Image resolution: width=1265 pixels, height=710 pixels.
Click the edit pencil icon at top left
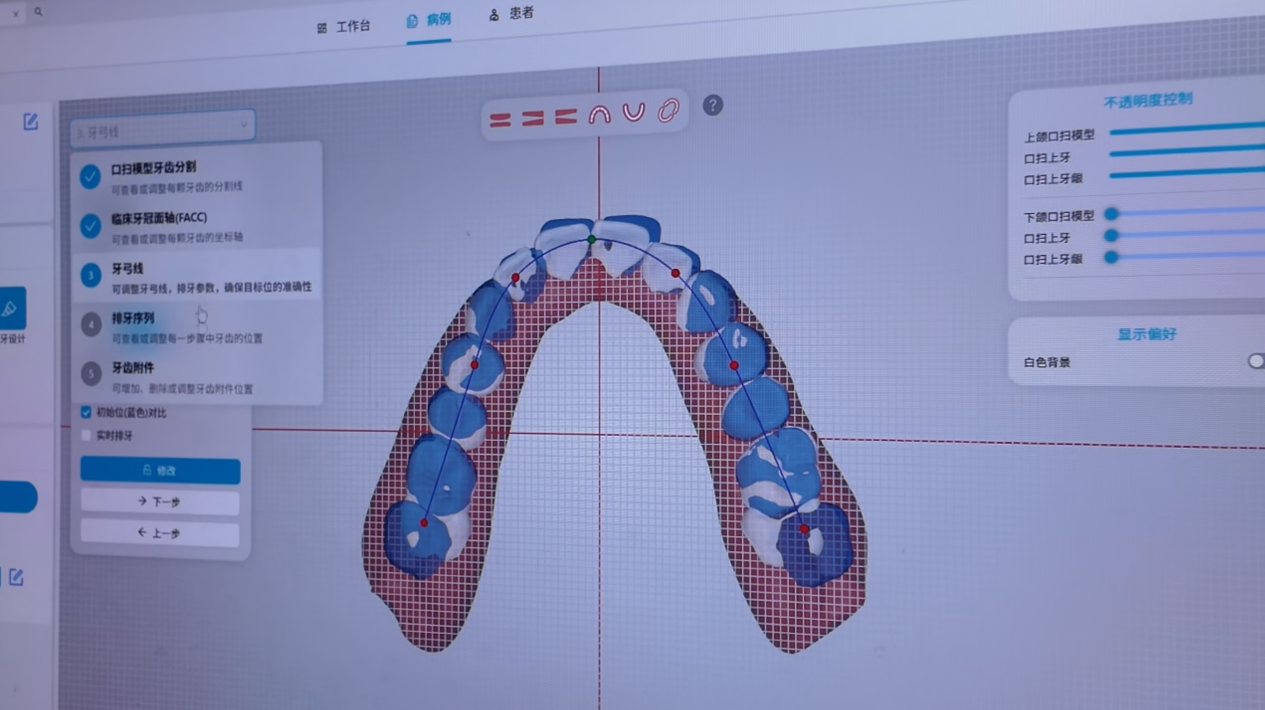[x=31, y=122]
